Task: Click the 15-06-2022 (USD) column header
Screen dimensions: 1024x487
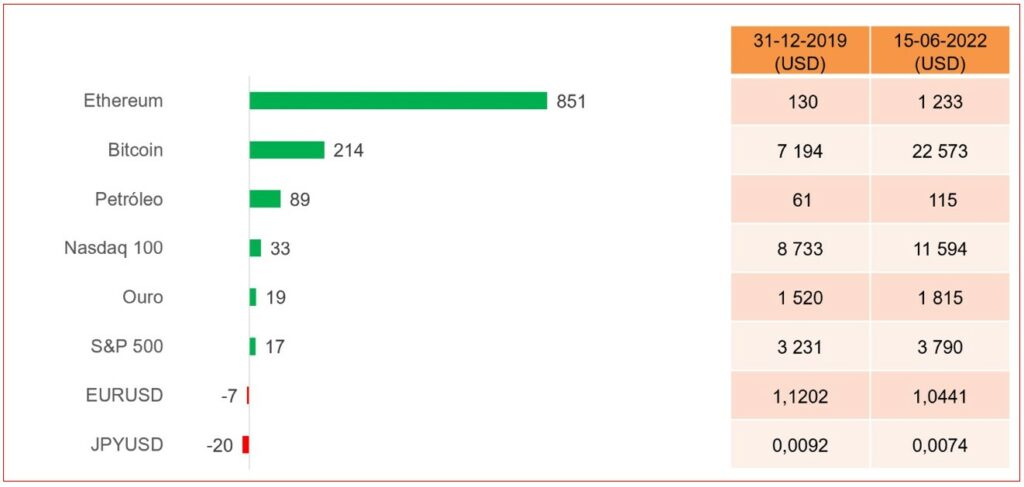Action: 939,51
